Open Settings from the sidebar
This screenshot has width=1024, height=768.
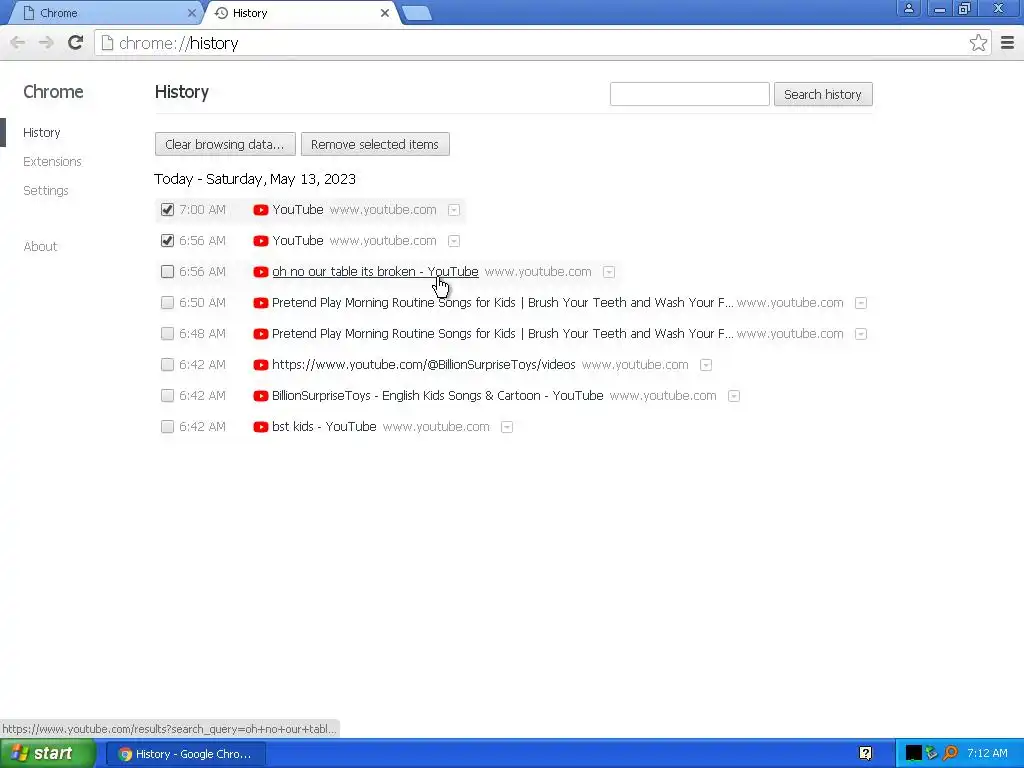(46, 191)
